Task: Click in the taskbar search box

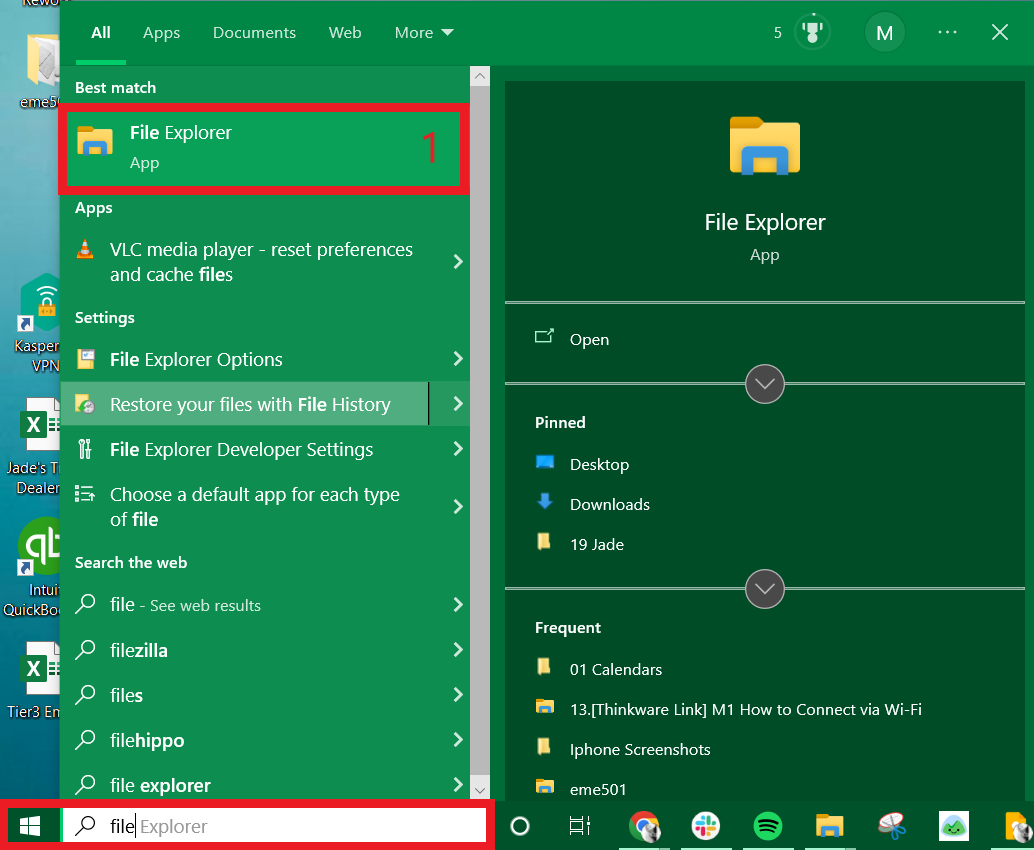Action: tap(274, 826)
